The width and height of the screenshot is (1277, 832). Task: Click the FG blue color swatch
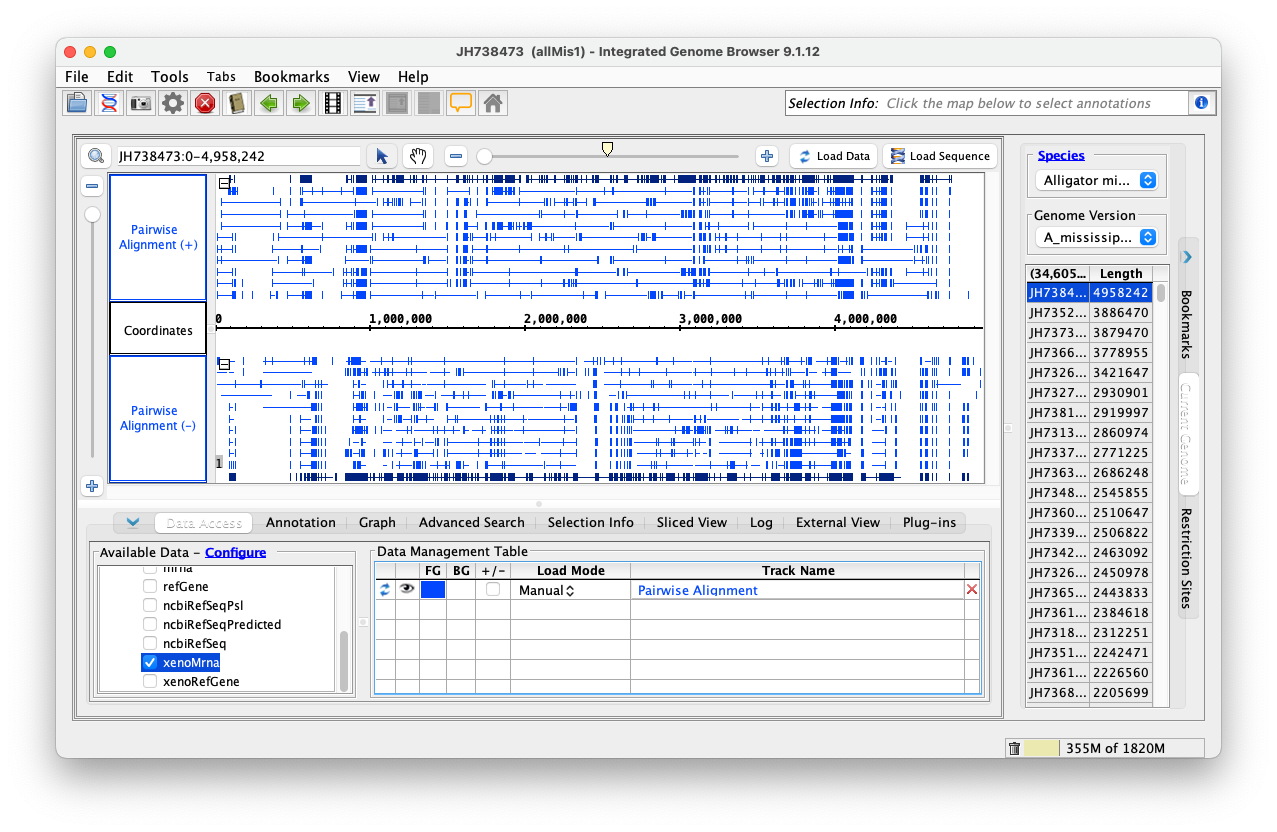(x=432, y=591)
